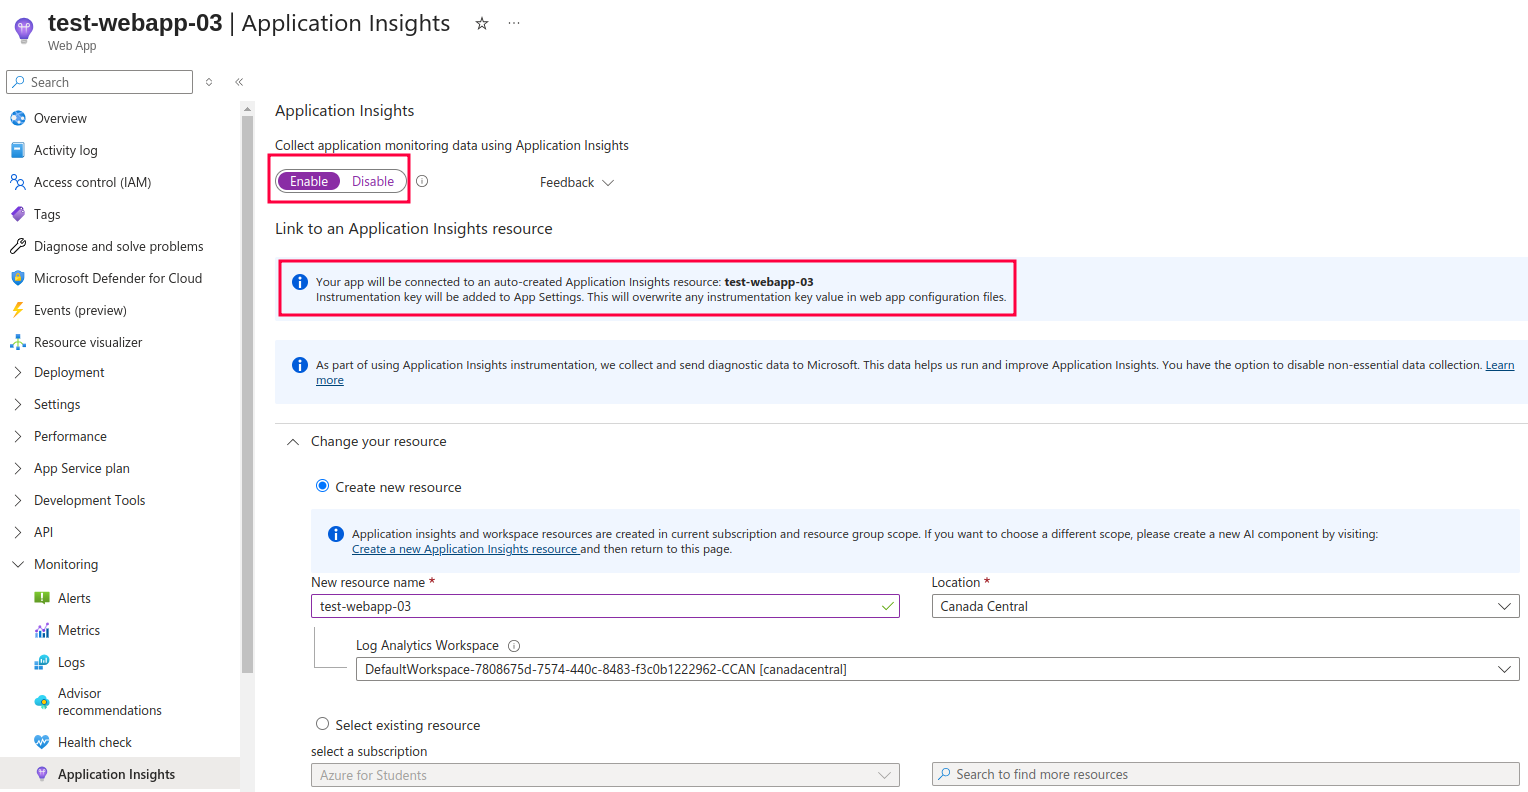1528x792 pixels.
Task: Select the Select existing resource radio button
Action: pyautogui.click(x=323, y=724)
